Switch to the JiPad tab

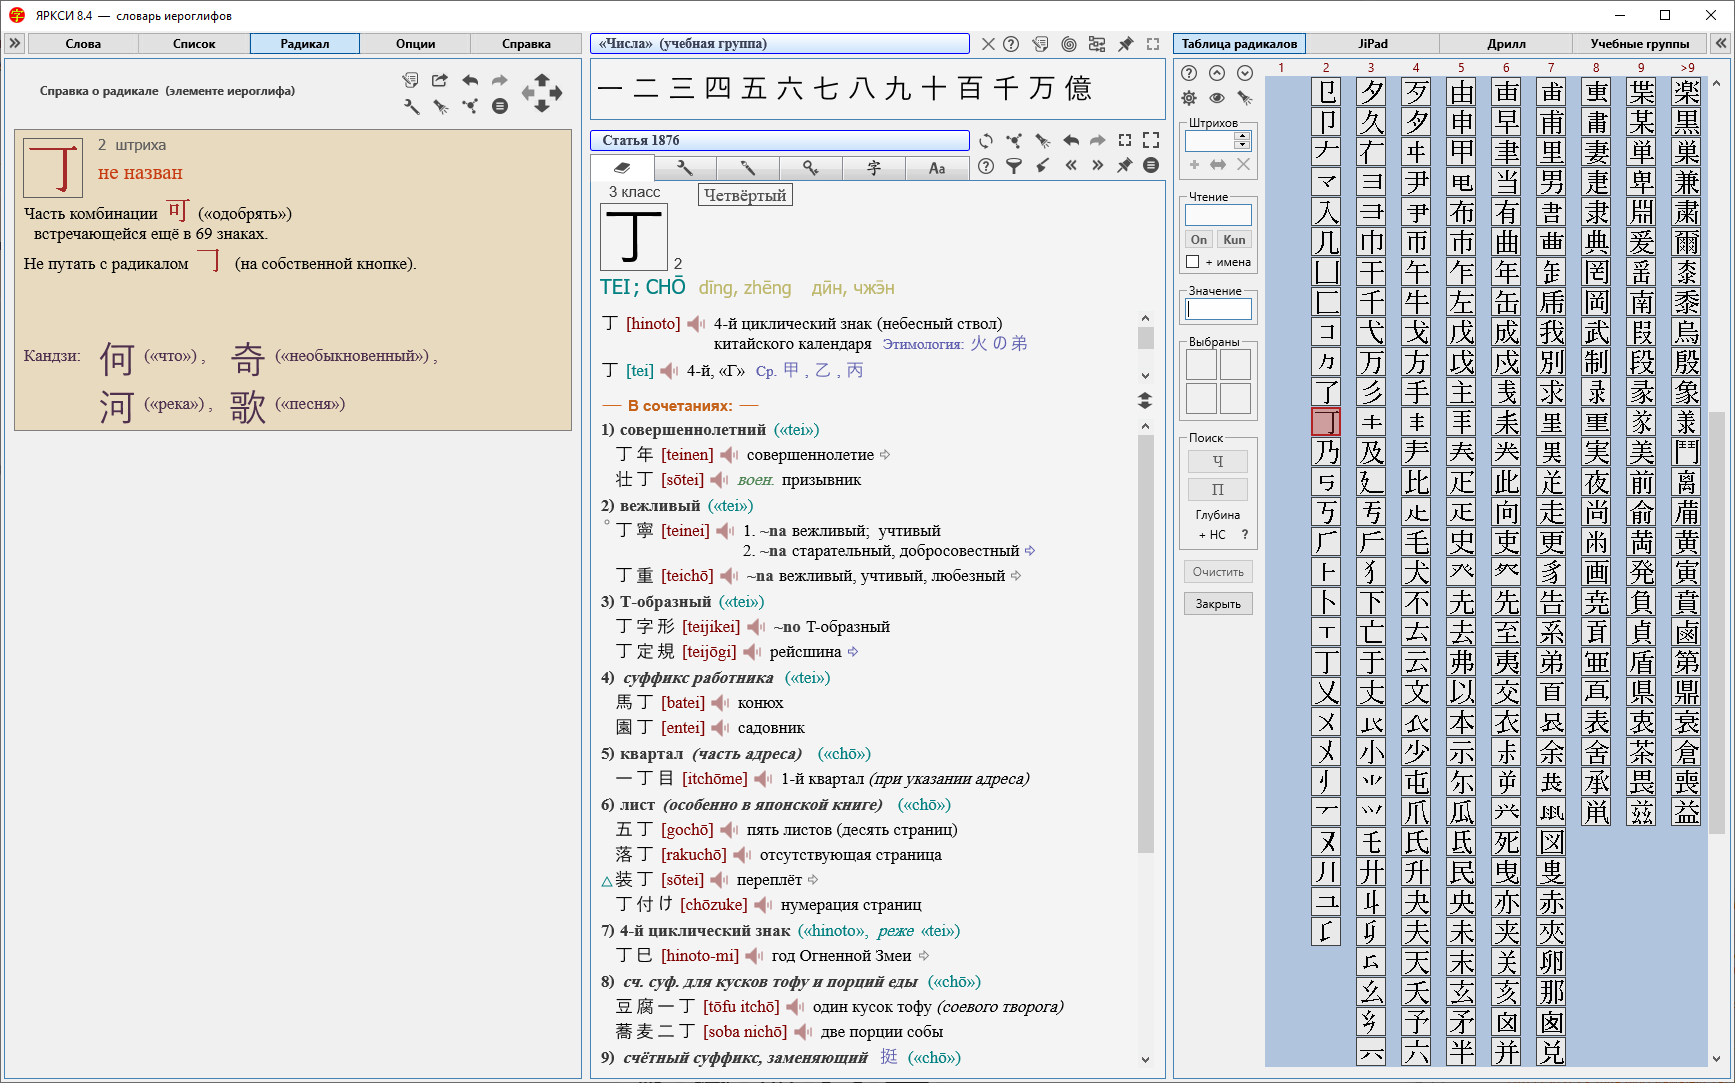(1372, 44)
